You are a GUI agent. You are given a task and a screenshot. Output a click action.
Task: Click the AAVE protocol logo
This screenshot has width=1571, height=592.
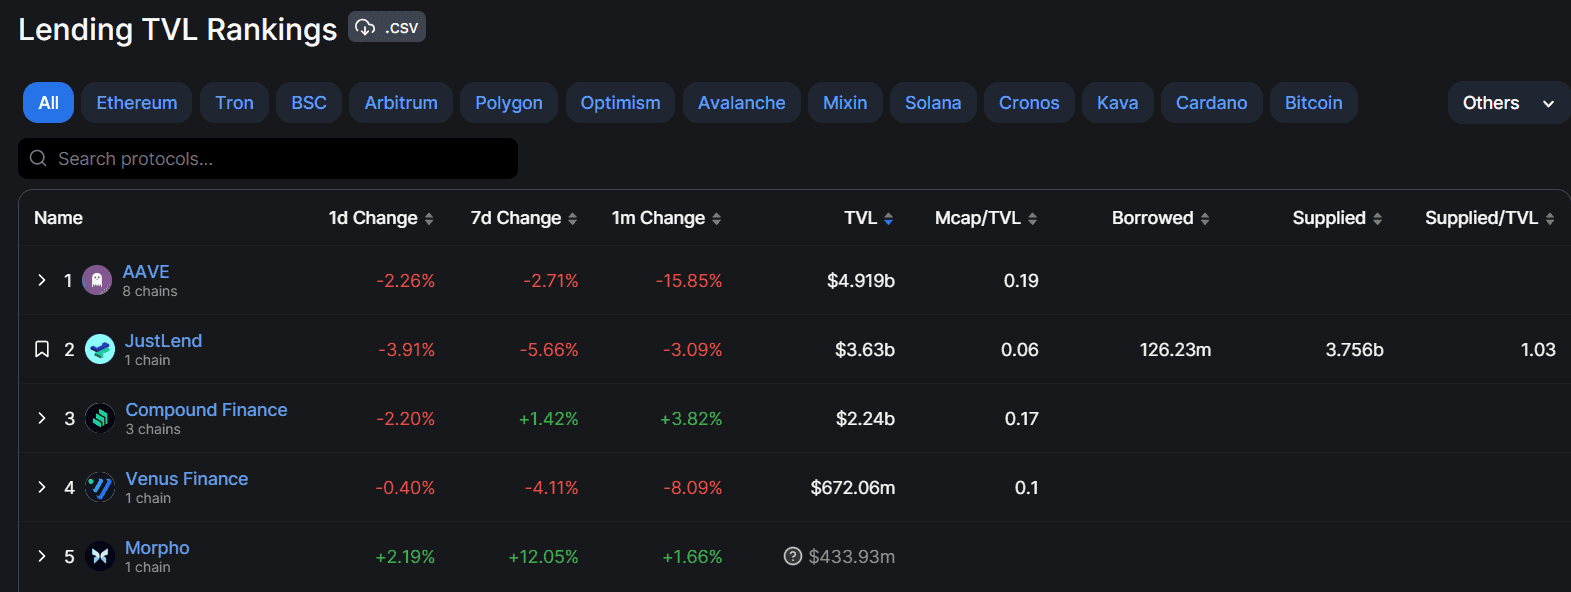pos(97,280)
